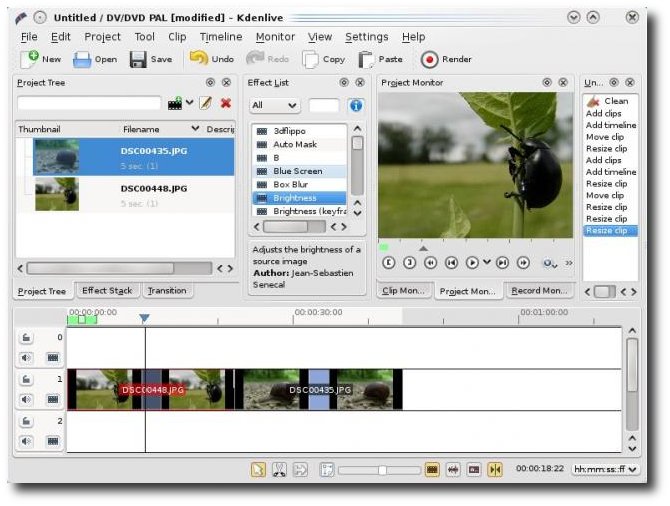Lock track 2
Screen dimensions: 670x506
pos(26,421)
